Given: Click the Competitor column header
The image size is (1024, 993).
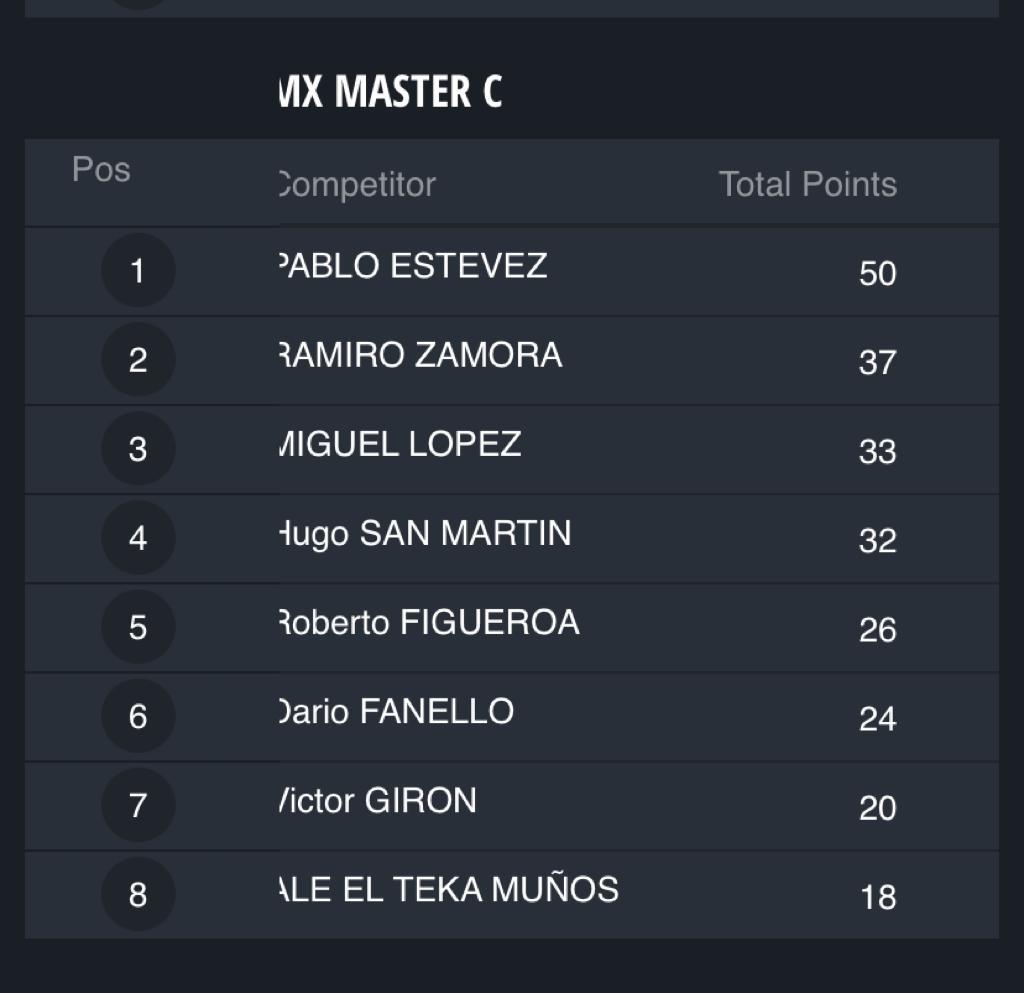Looking at the screenshot, I should click(356, 185).
